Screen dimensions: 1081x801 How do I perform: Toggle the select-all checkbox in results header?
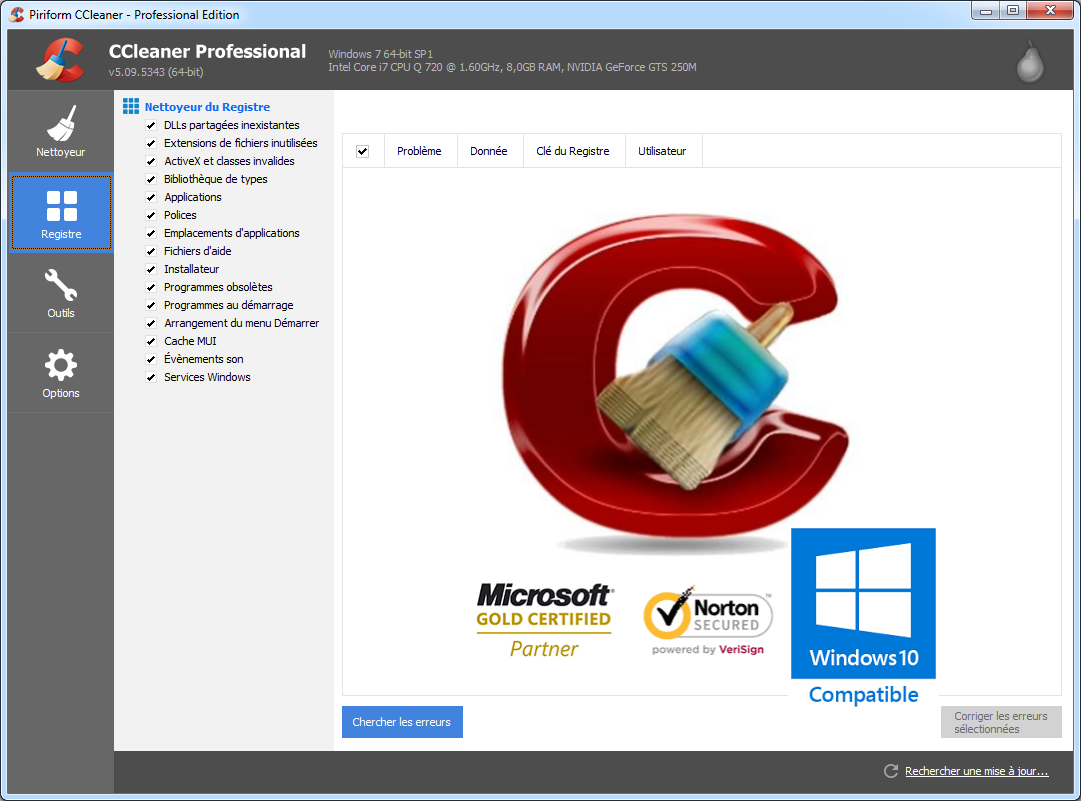[x=363, y=151]
